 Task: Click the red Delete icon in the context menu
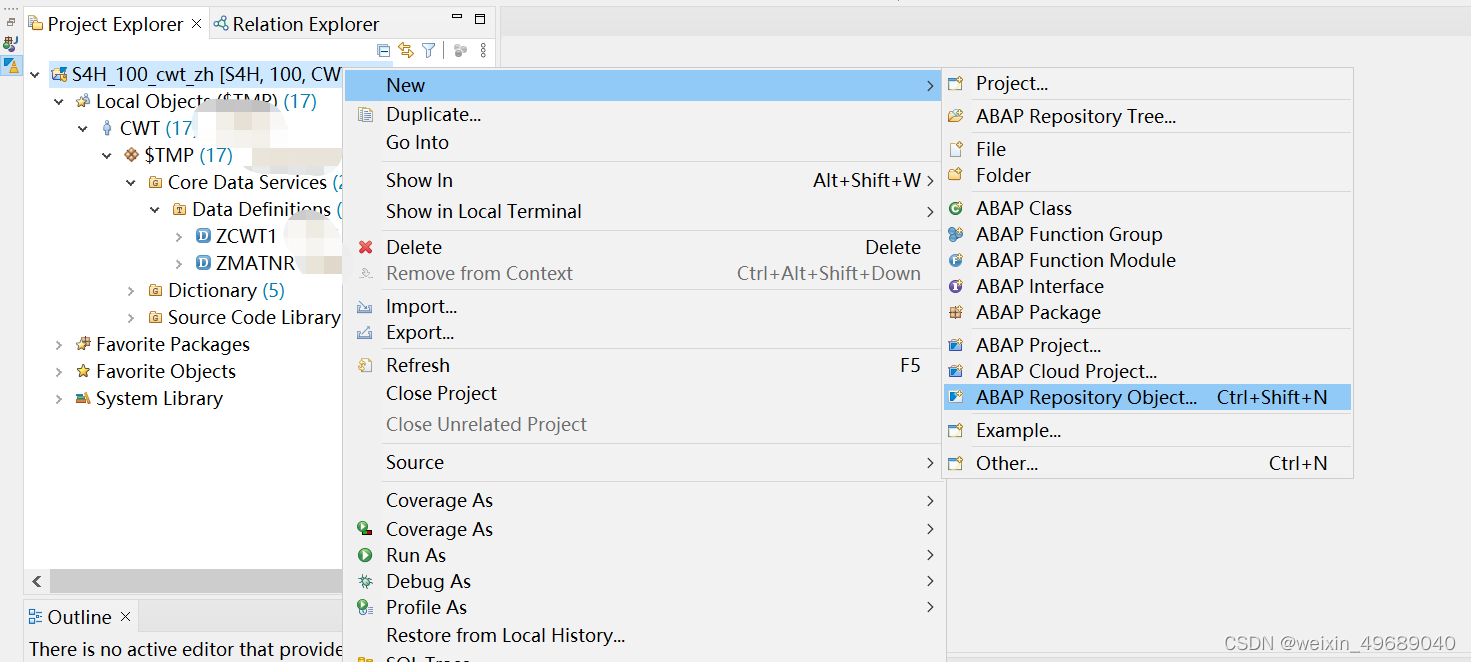[x=367, y=247]
